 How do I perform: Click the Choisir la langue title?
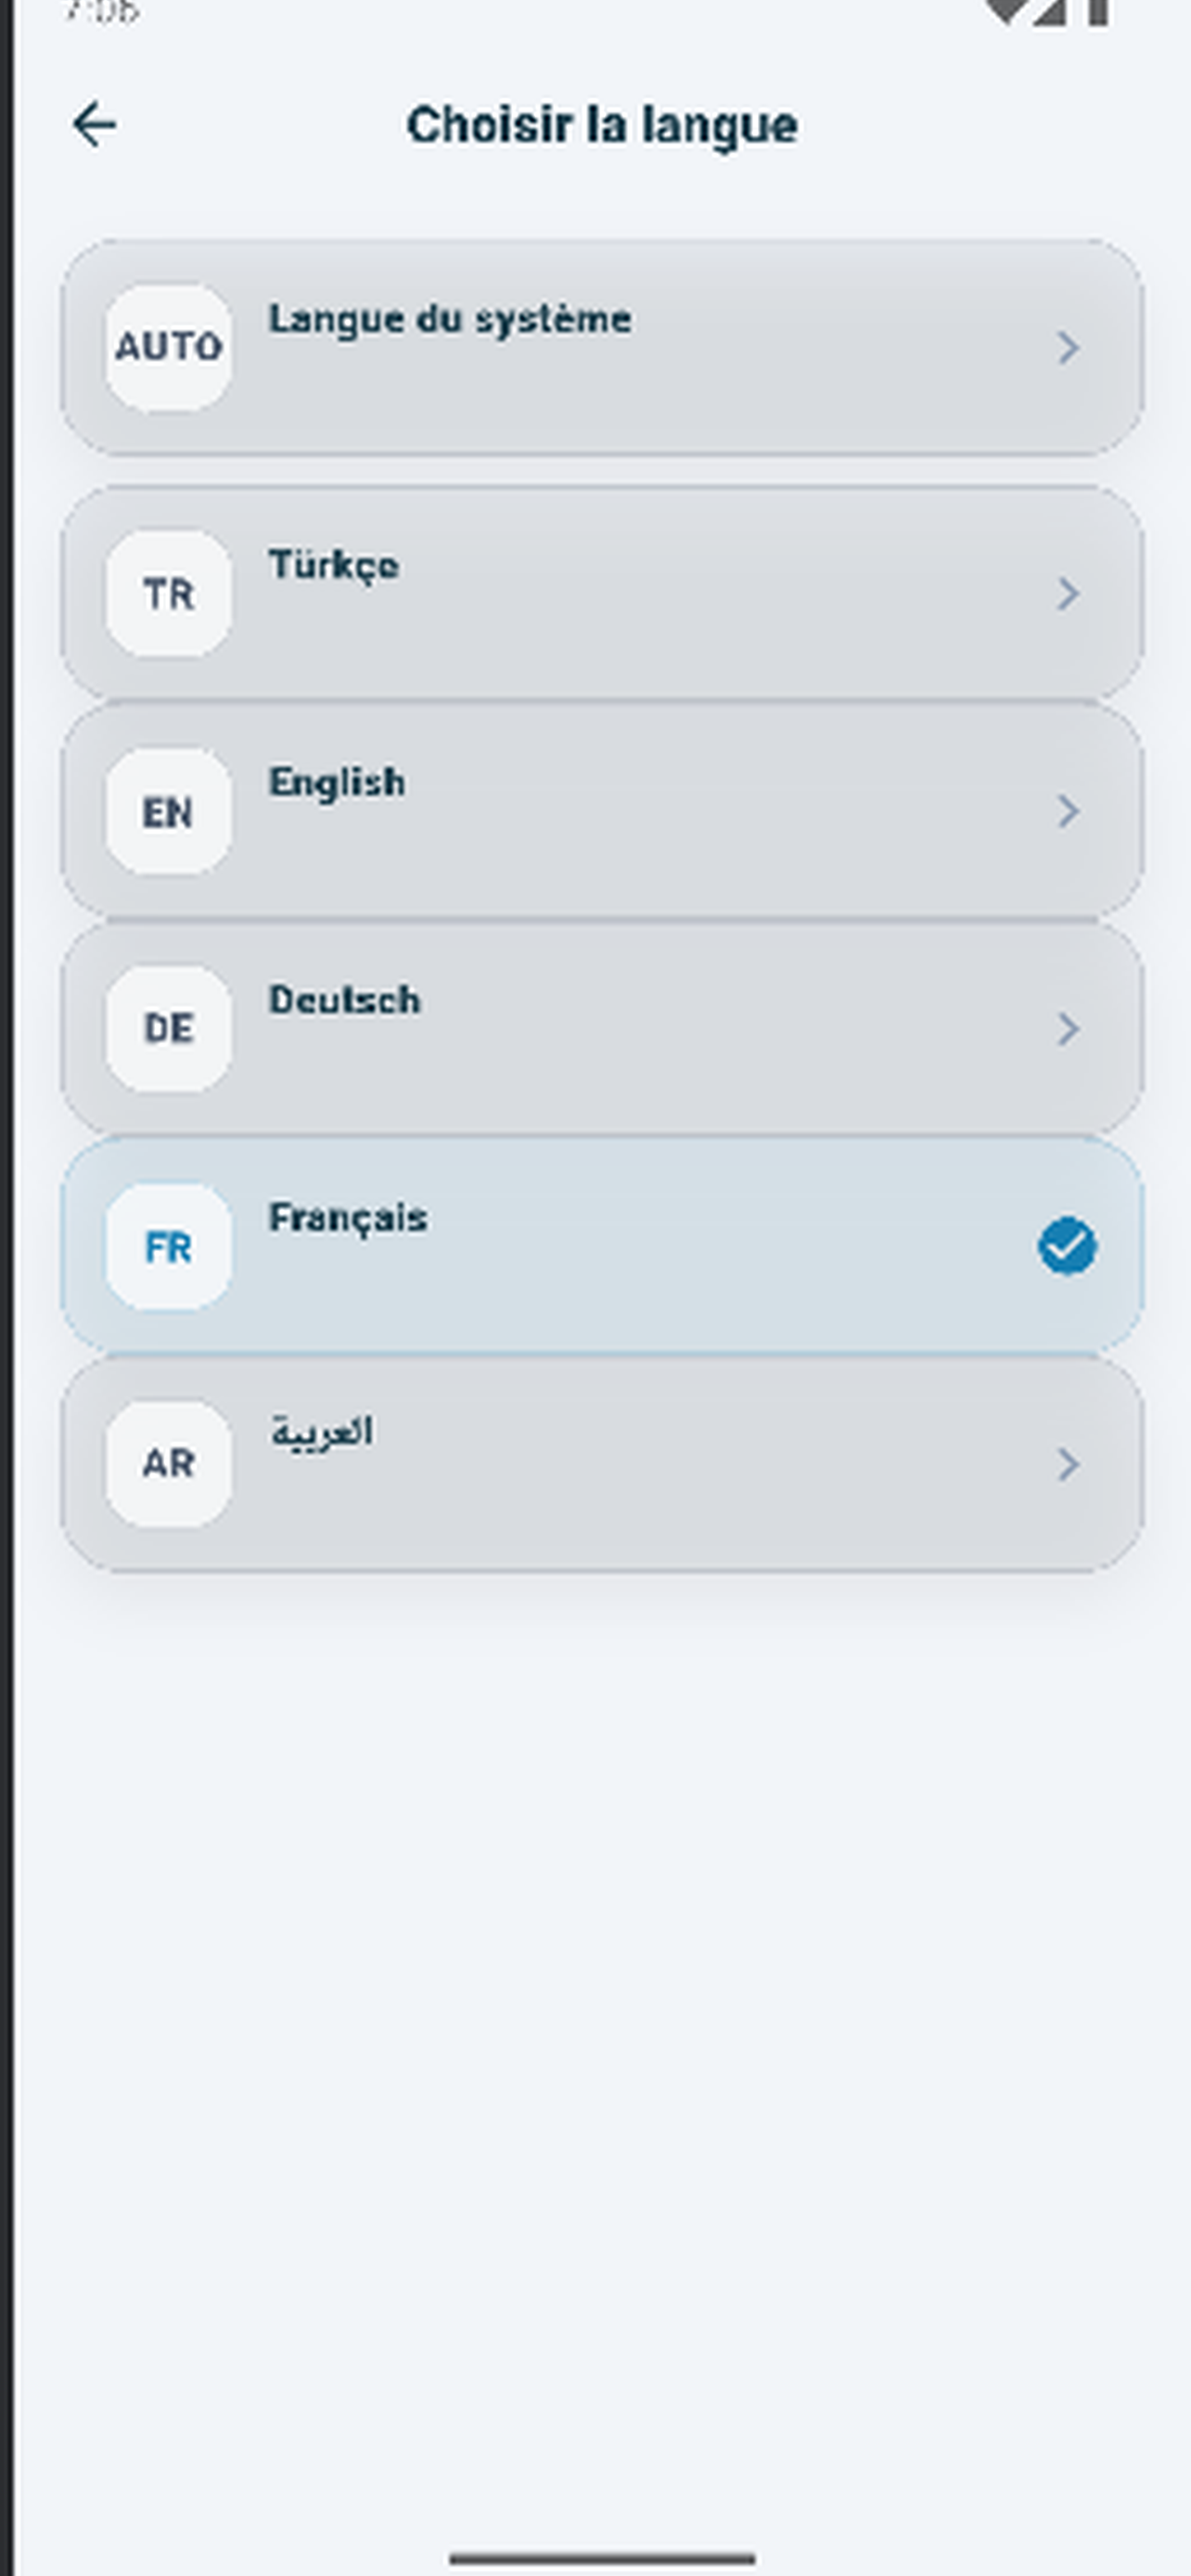click(602, 126)
